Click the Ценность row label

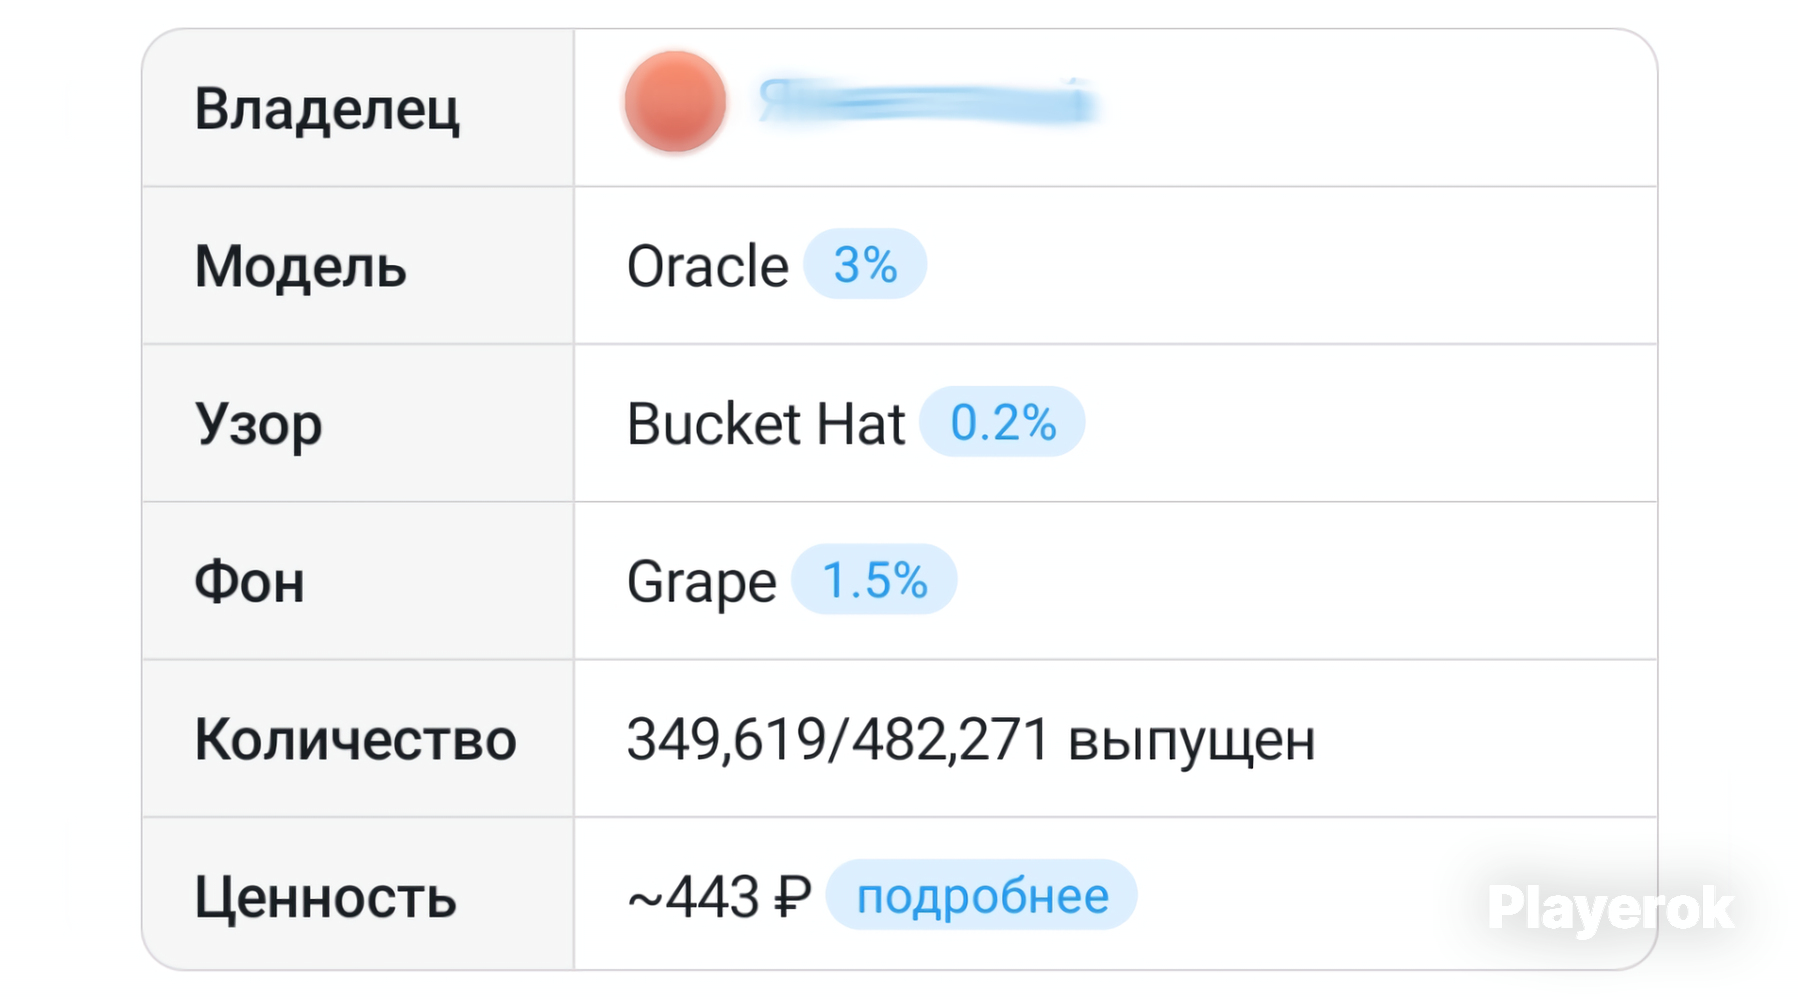pyautogui.click(x=325, y=897)
